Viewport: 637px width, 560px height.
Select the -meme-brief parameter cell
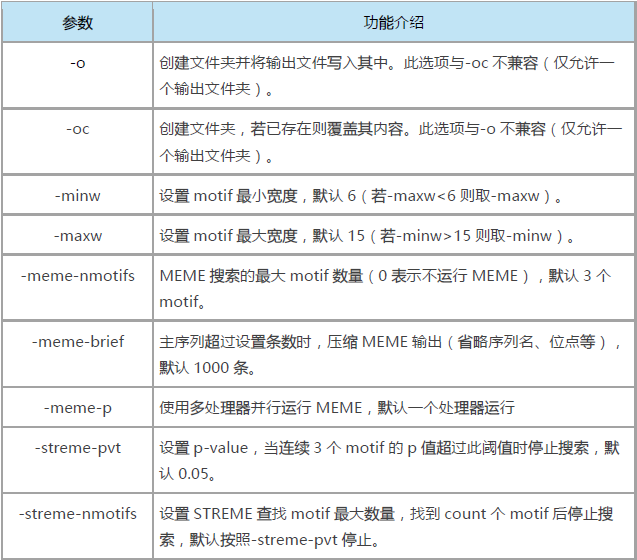pyautogui.click(x=77, y=342)
